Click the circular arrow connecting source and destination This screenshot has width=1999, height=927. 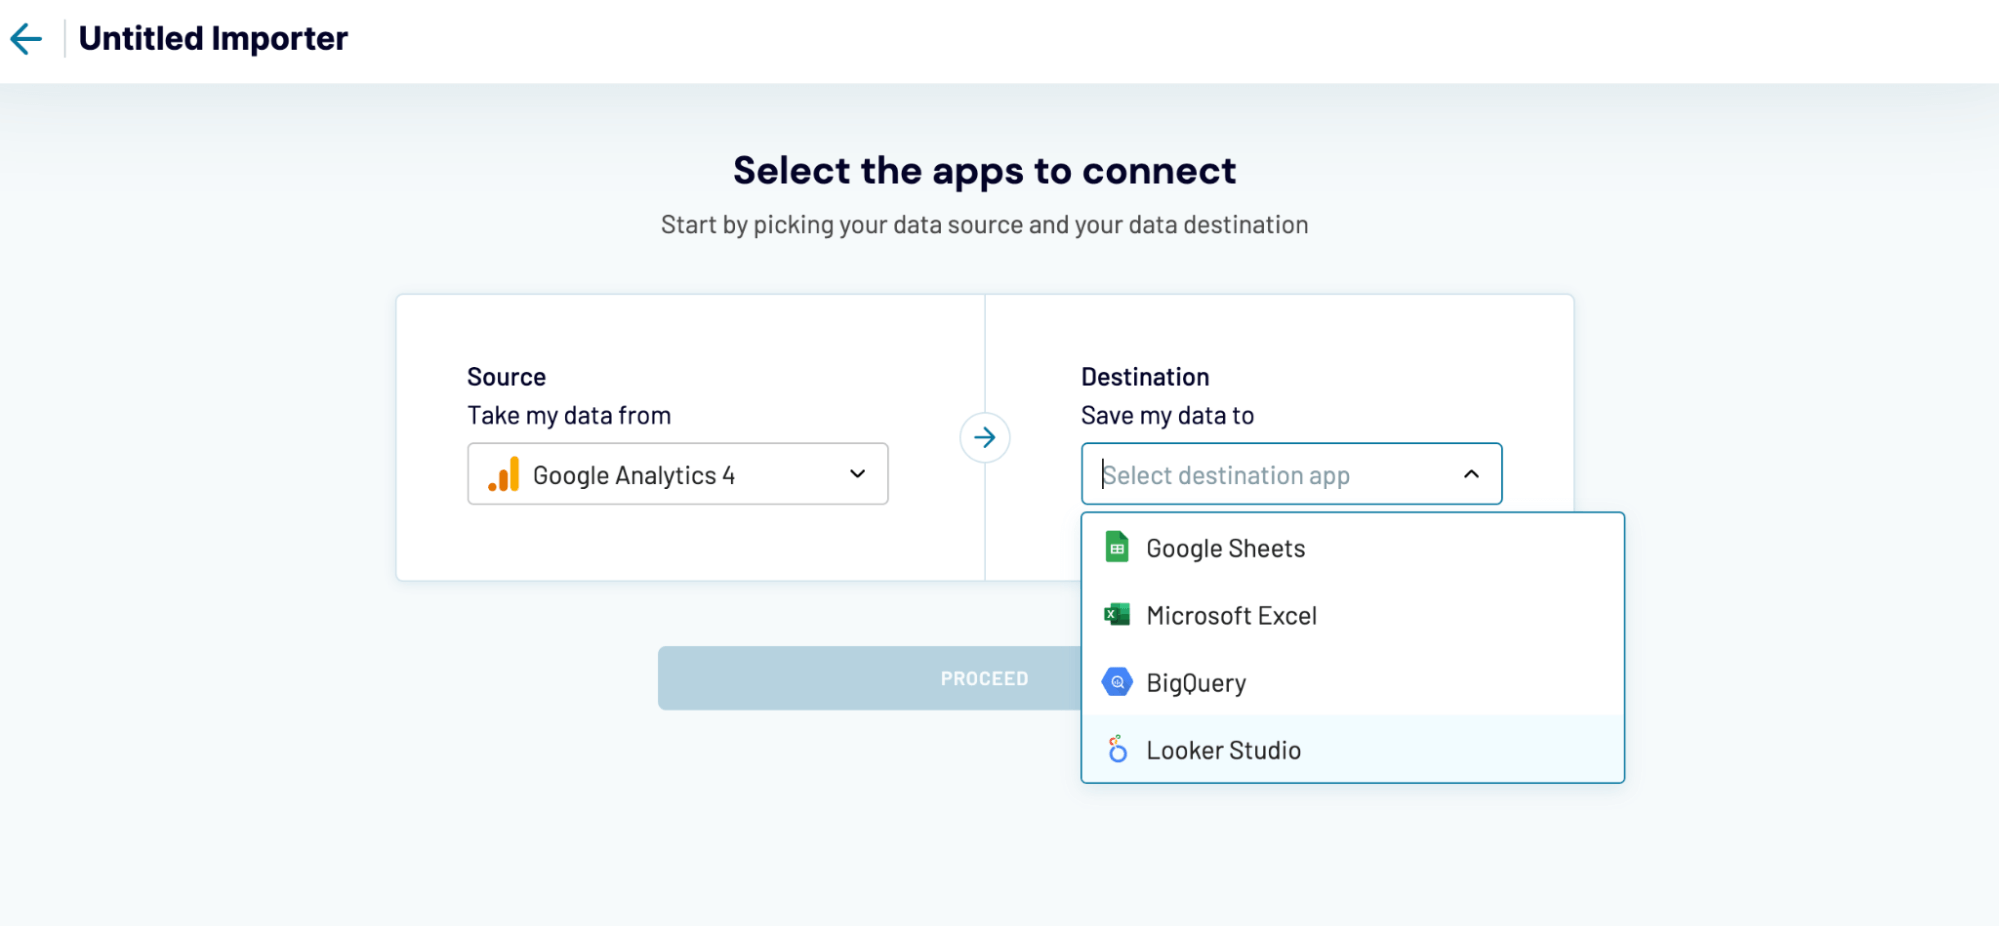[985, 437]
